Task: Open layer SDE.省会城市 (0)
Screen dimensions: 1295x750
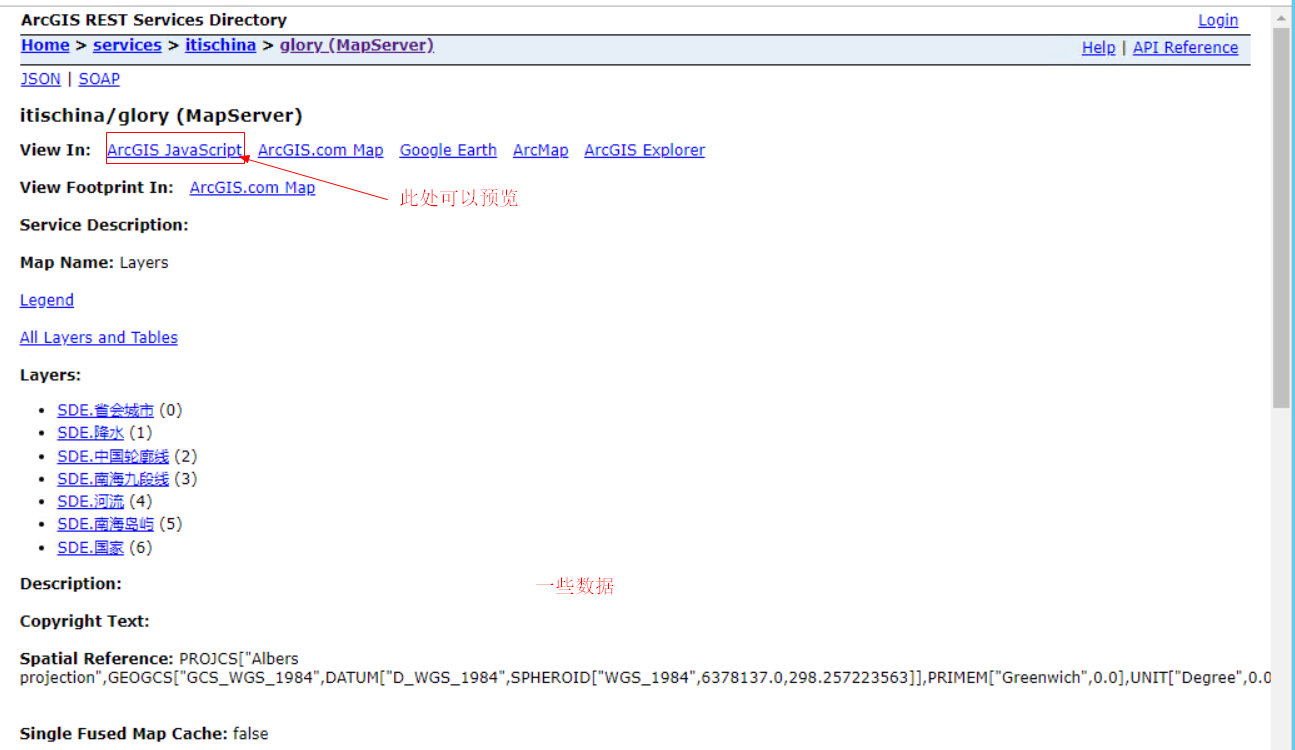Action: (x=106, y=410)
